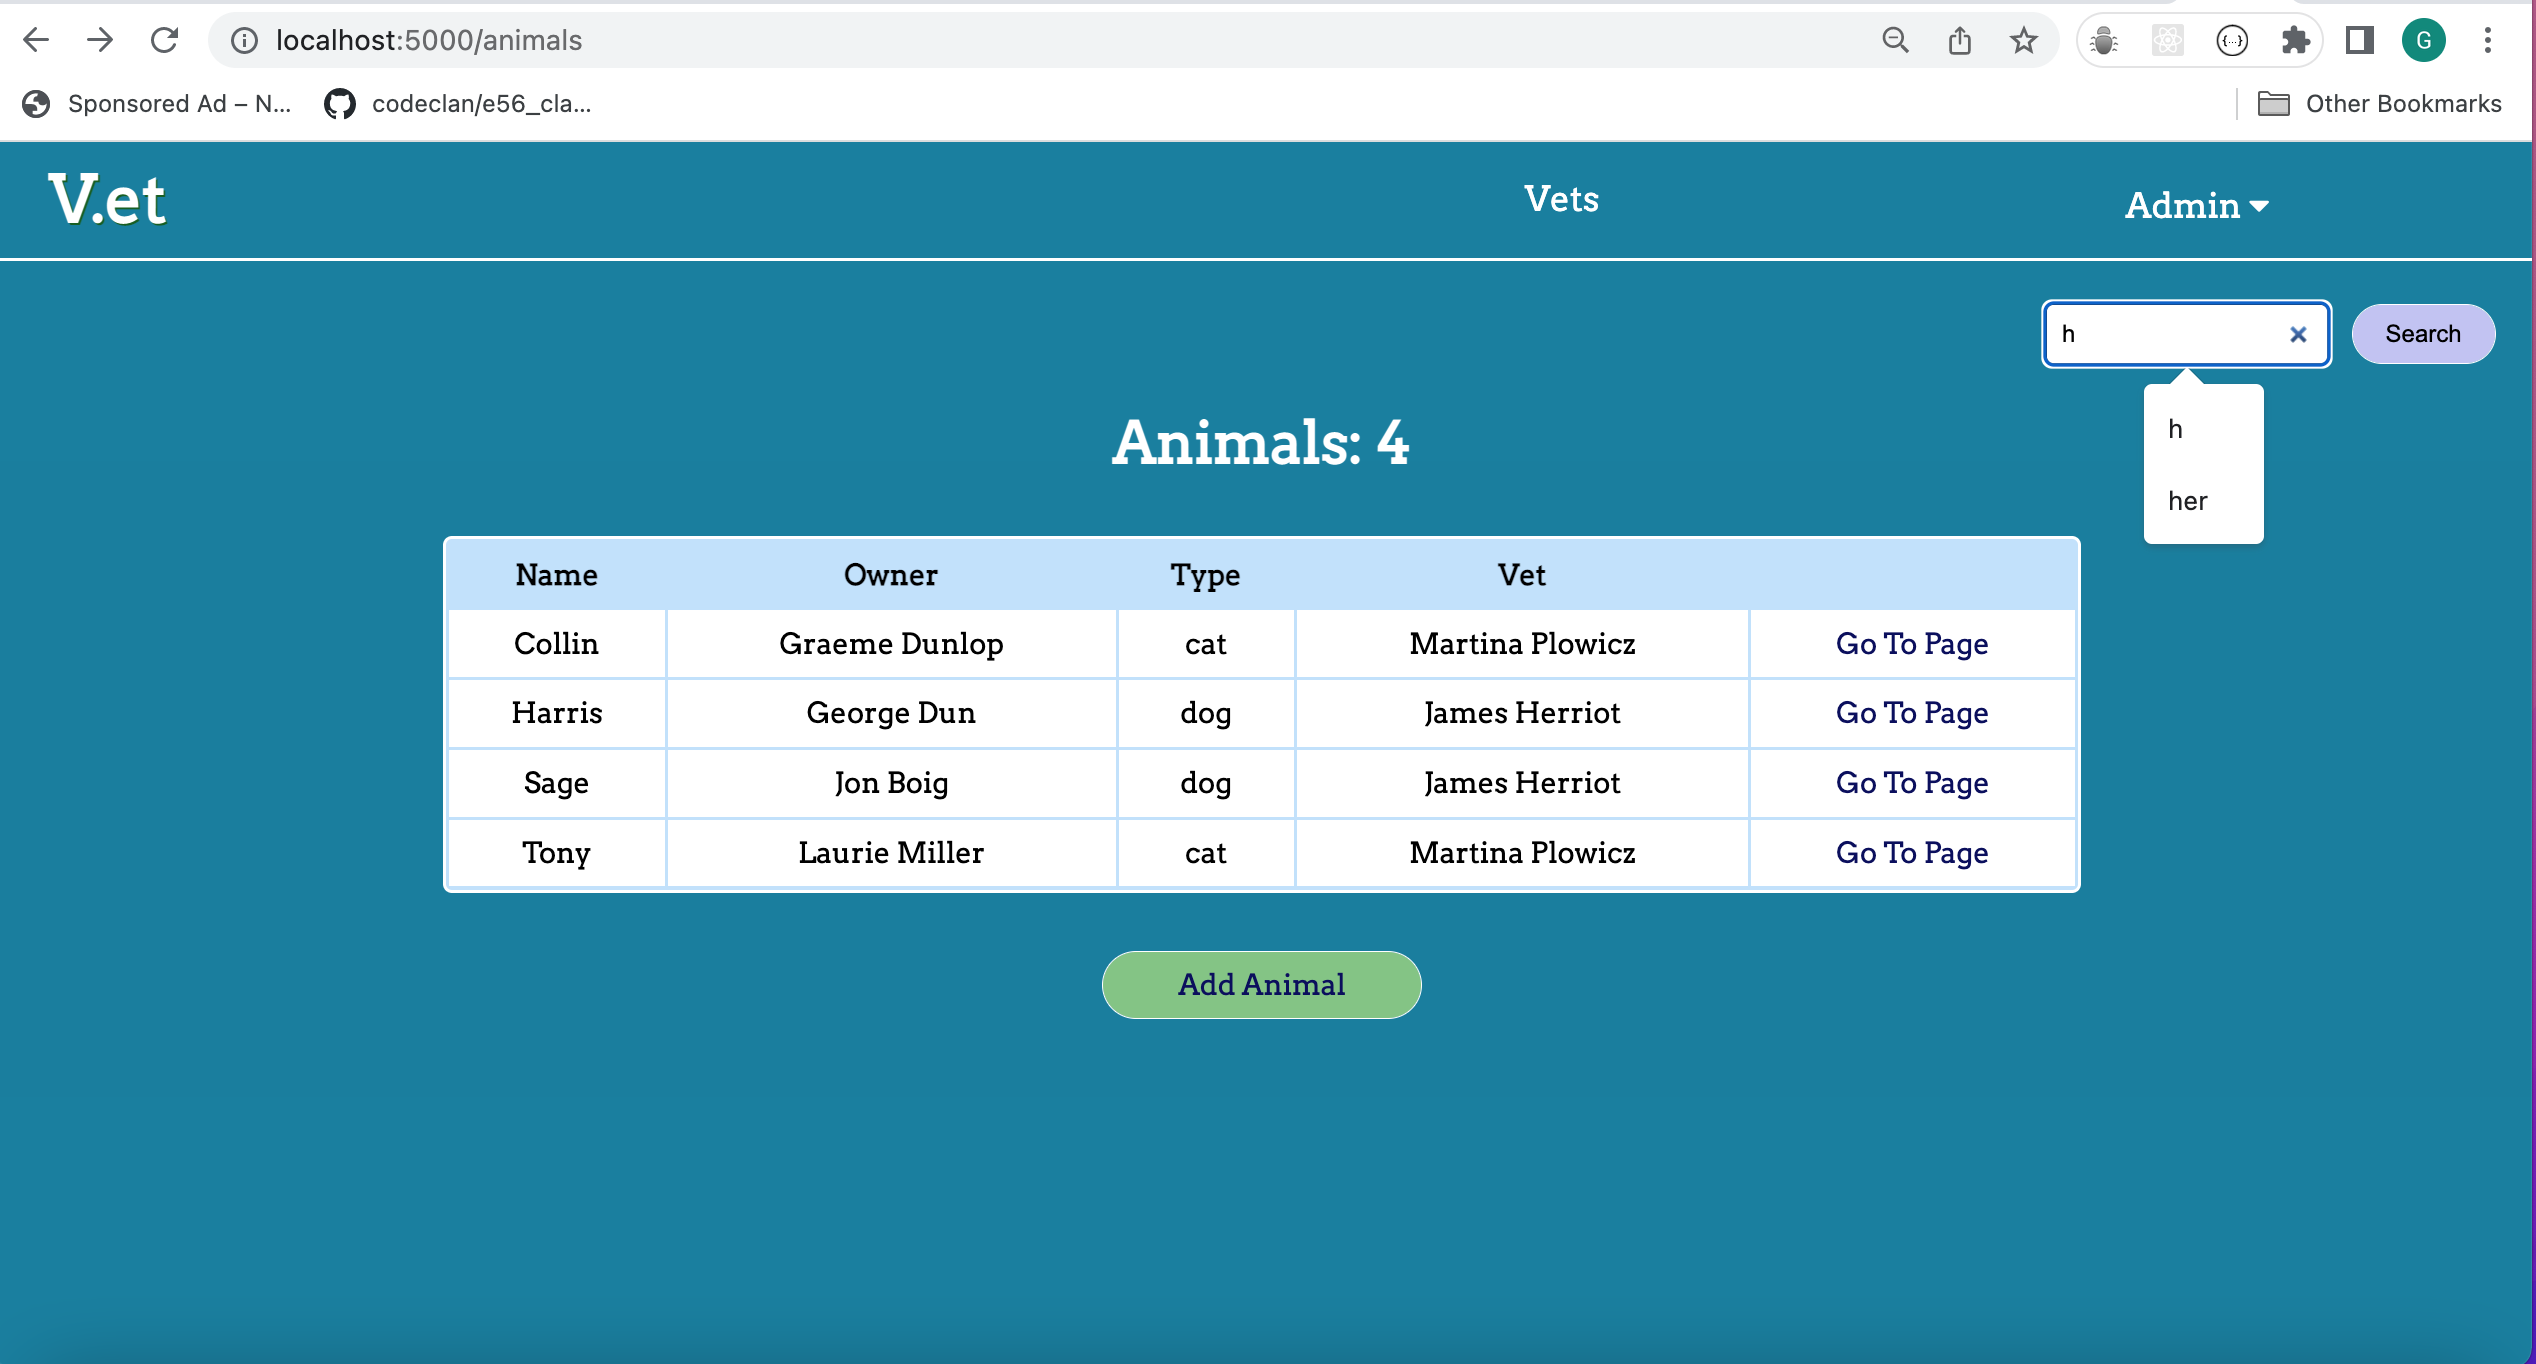Click the browser address bar URL
The height and width of the screenshot is (1364, 2536).
(x=429, y=40)
